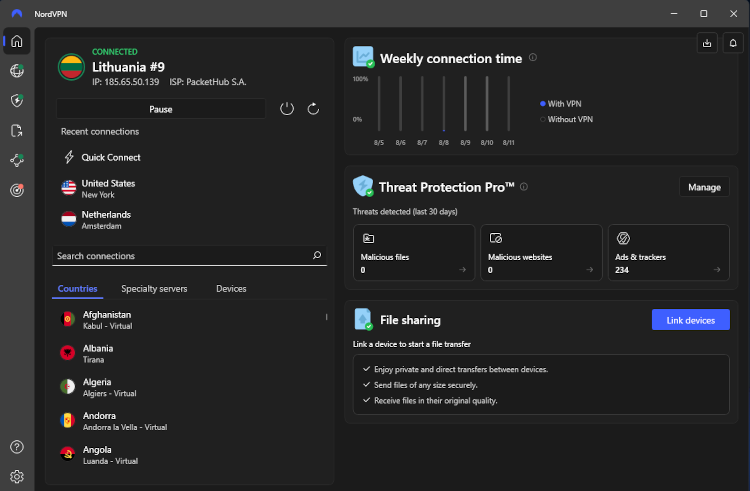
Task: Click the NordVPN logo in title bar
Action: 17,13
